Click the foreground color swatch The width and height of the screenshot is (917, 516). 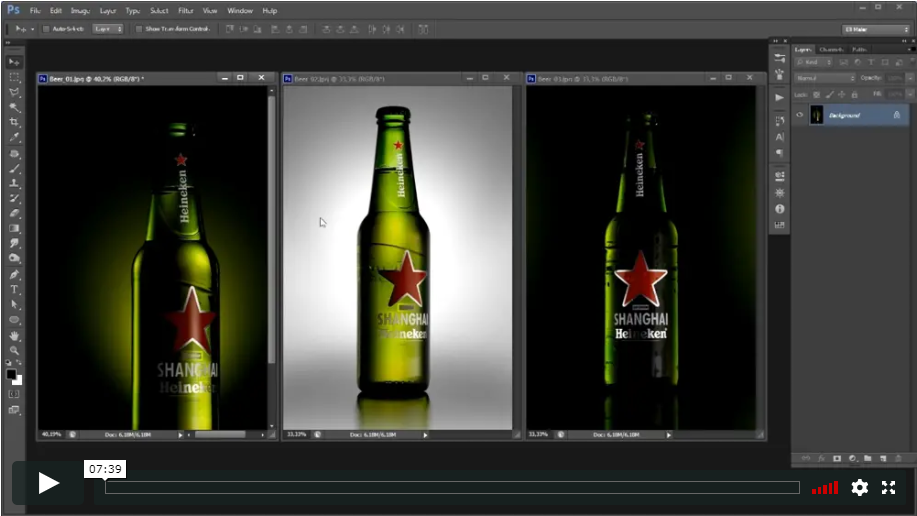(x=11, y=374)
